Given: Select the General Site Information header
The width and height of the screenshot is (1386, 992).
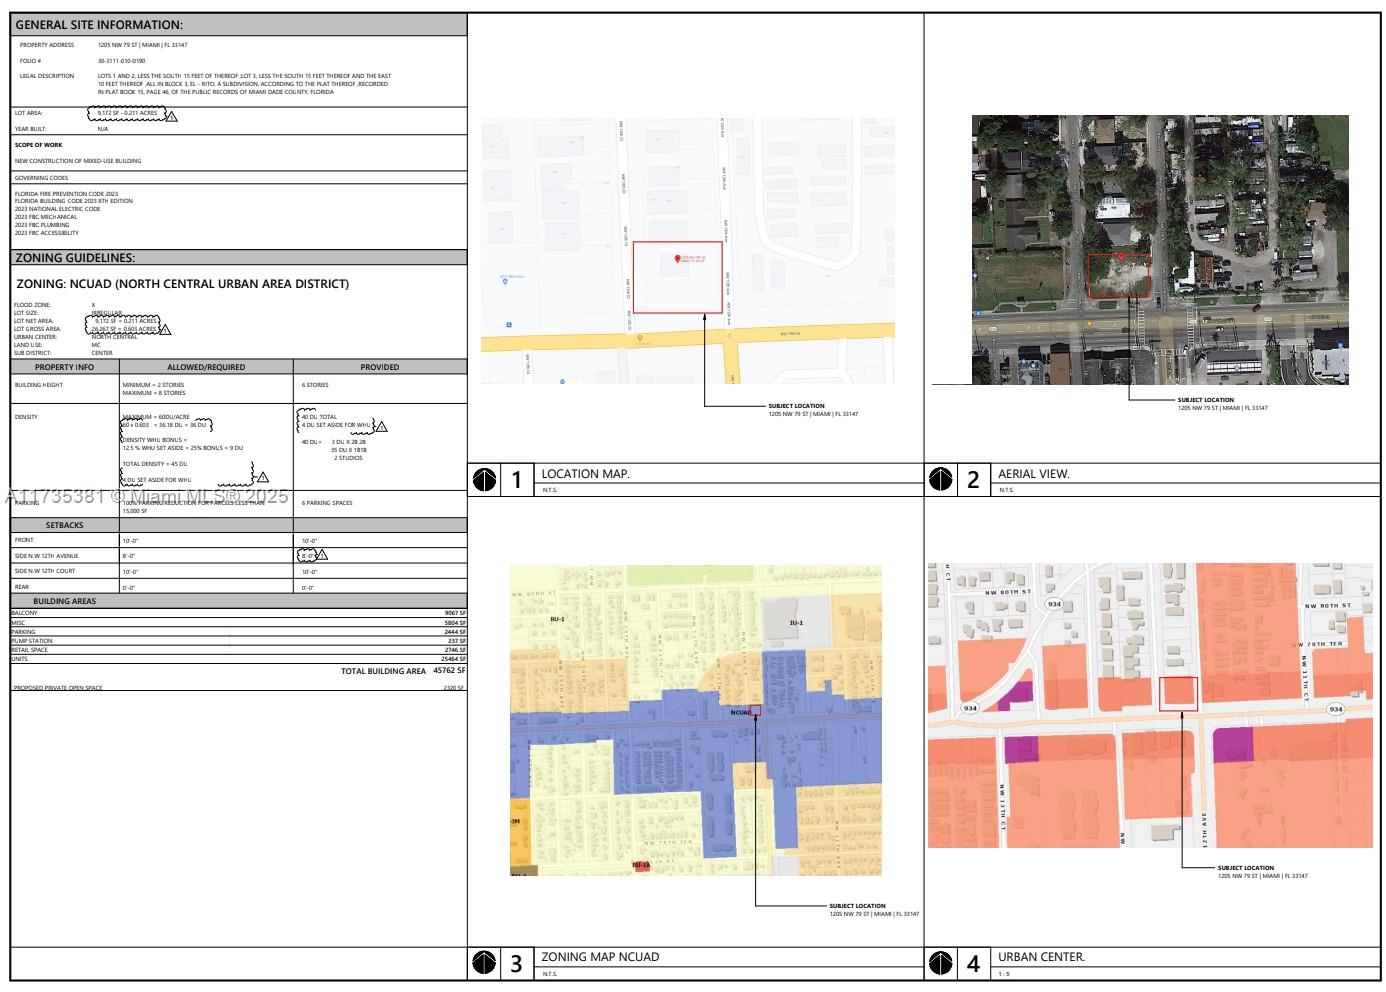Looking at the screenshot, I should tap(99, 25).
